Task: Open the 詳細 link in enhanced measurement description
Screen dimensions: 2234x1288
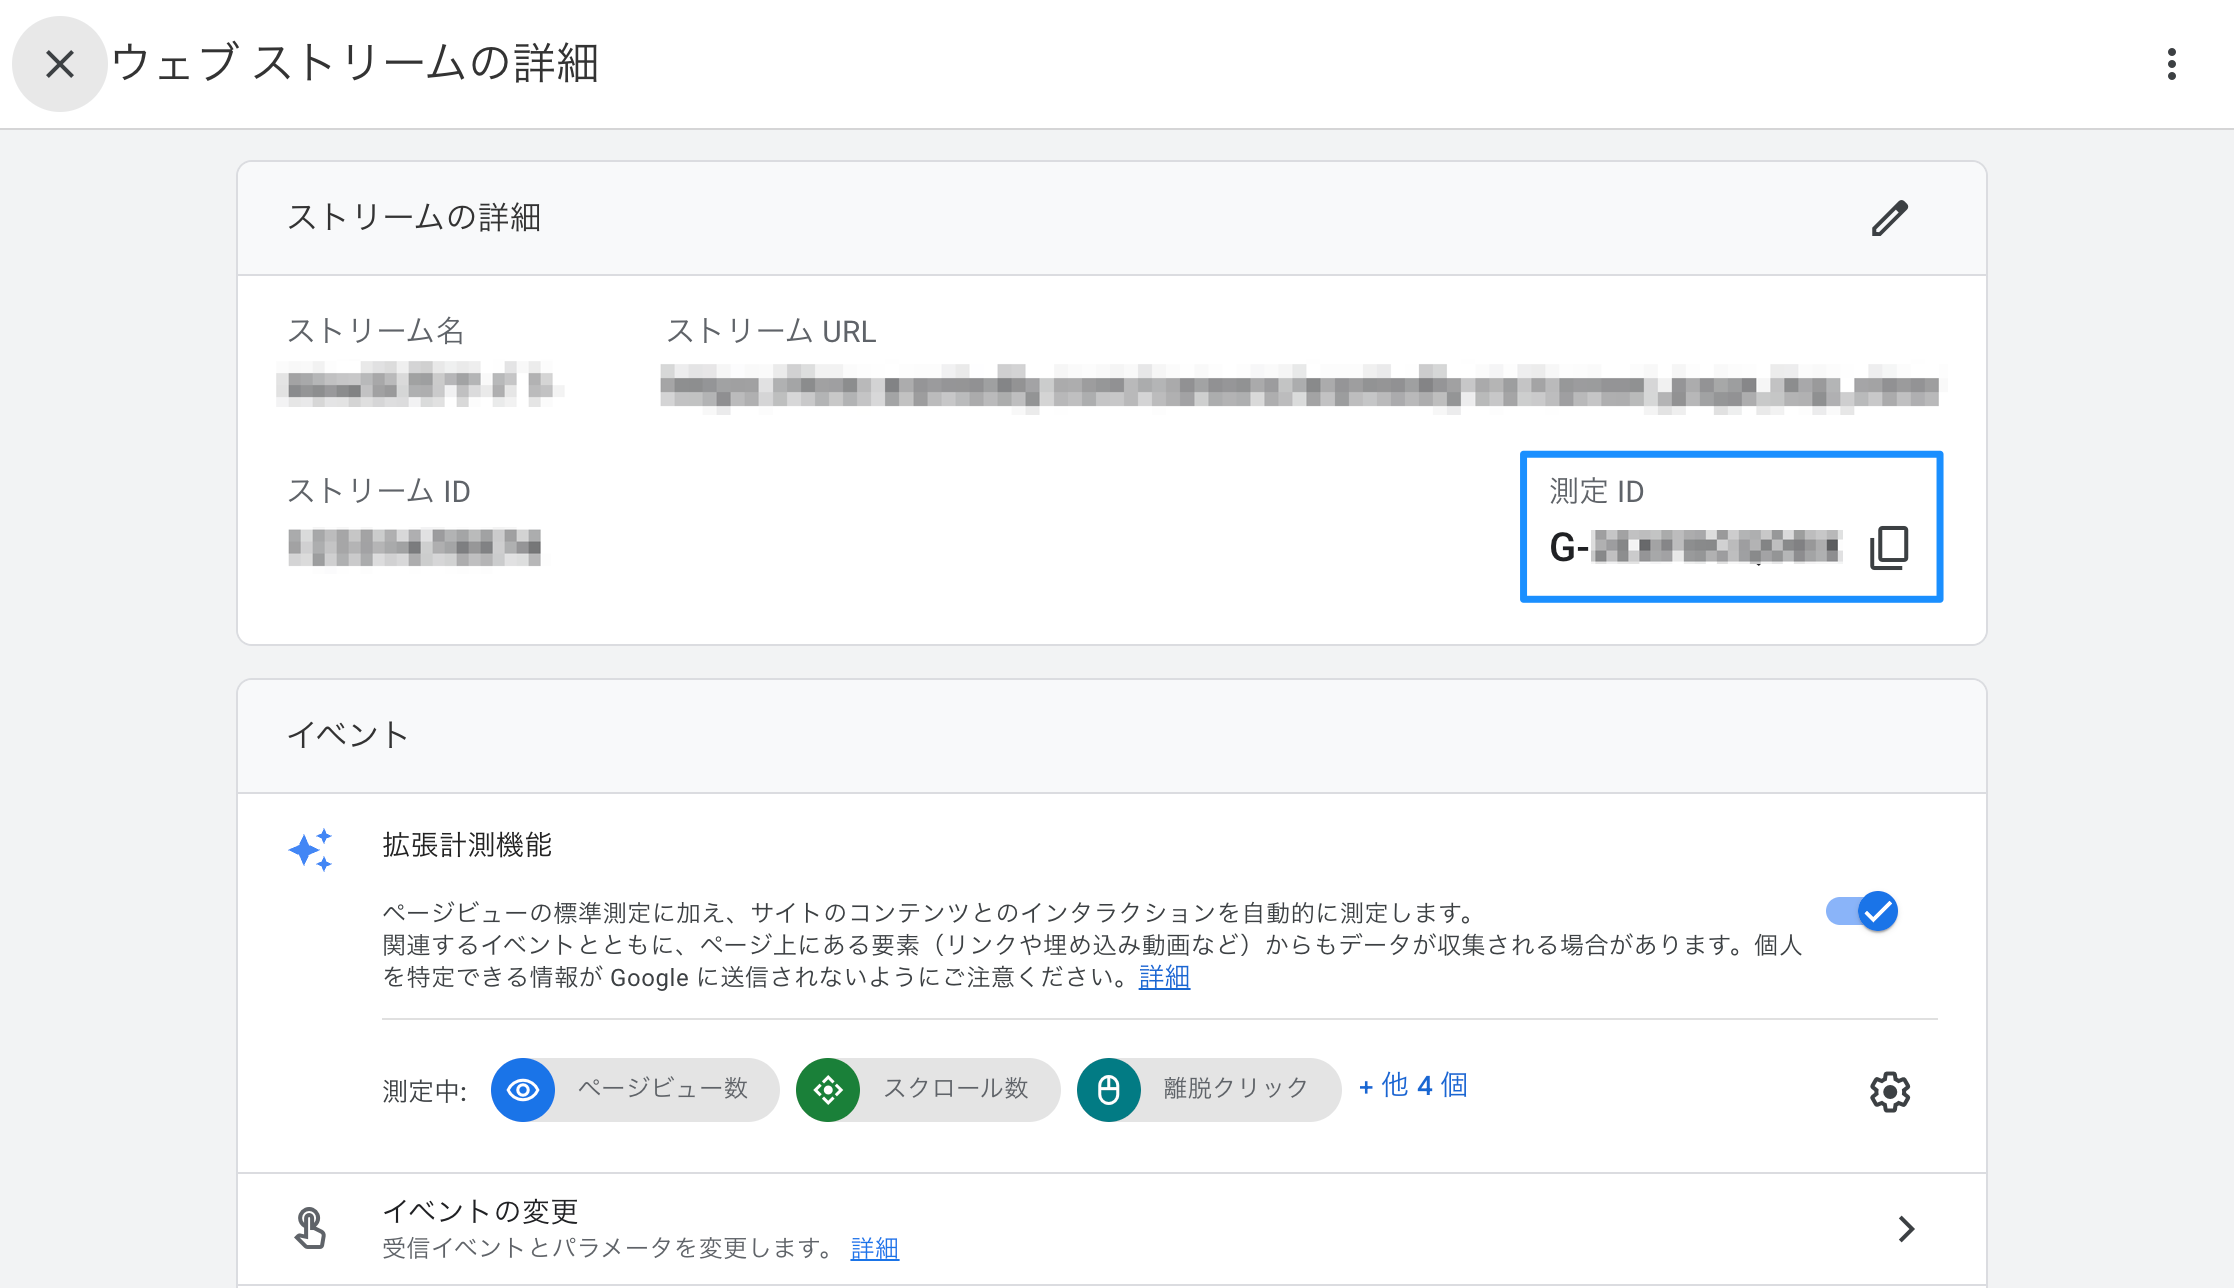Action: [1164, 977]
